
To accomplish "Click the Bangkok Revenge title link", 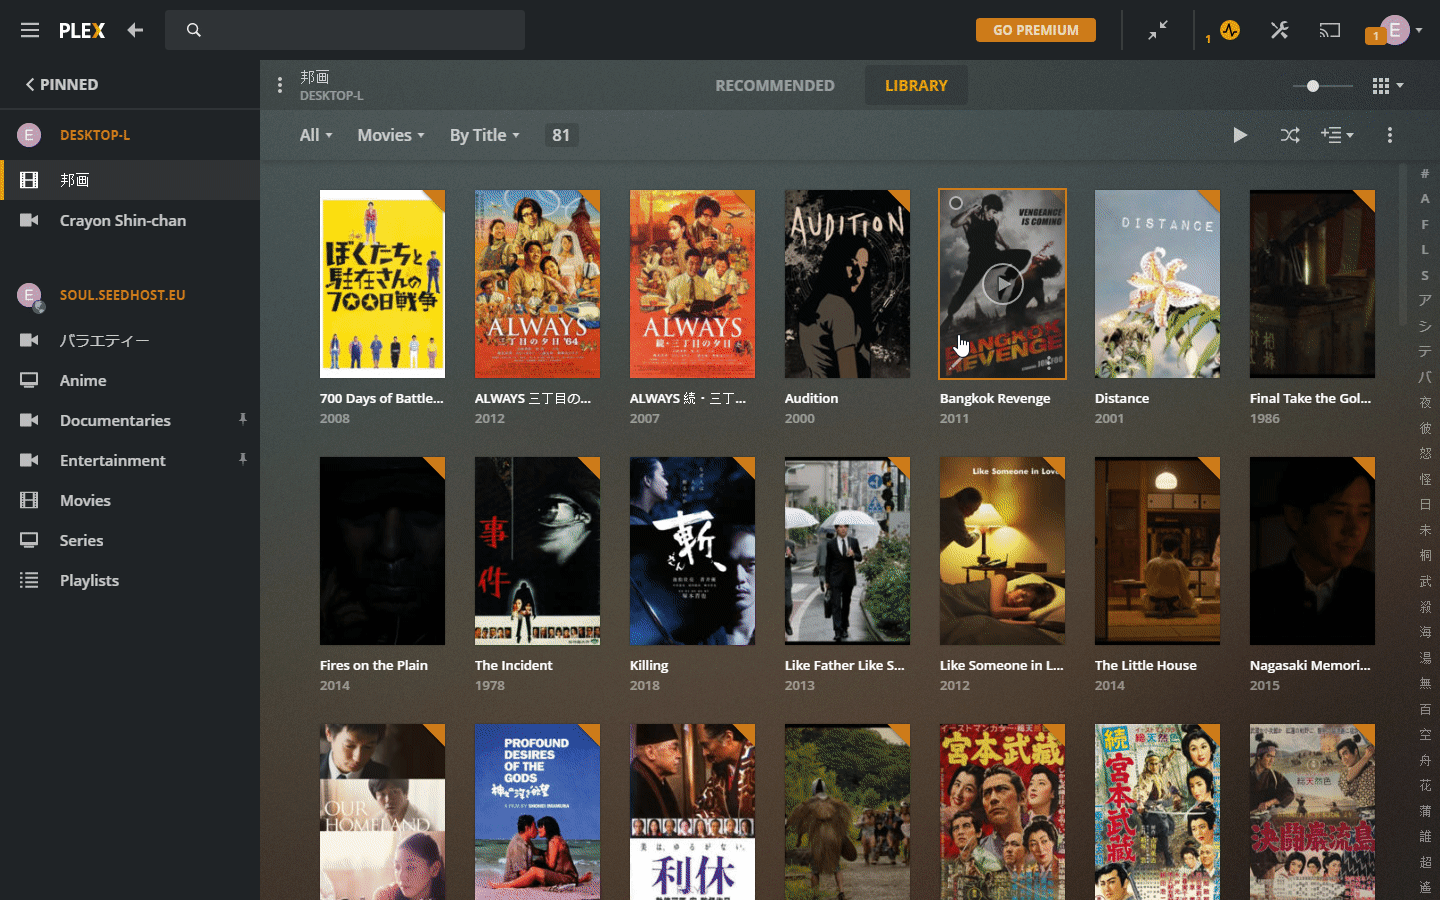I will point(995,398).
